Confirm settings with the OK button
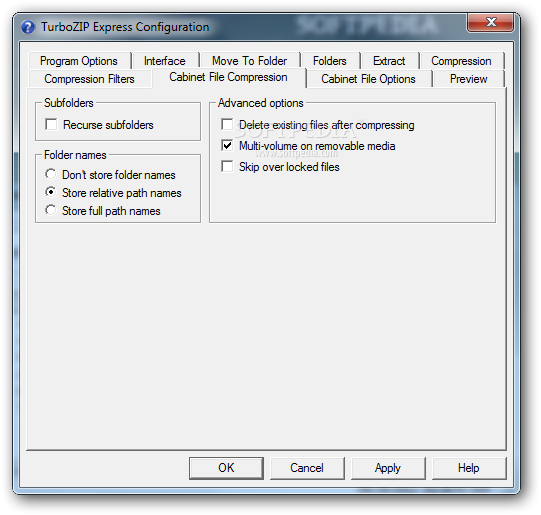The height and width of the screenshot is (515, 541). (x=226, y=468)
